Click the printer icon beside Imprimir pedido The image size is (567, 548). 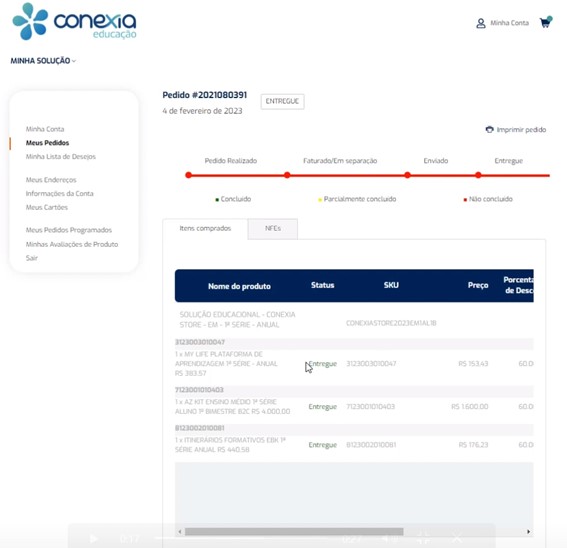[489, 129]
